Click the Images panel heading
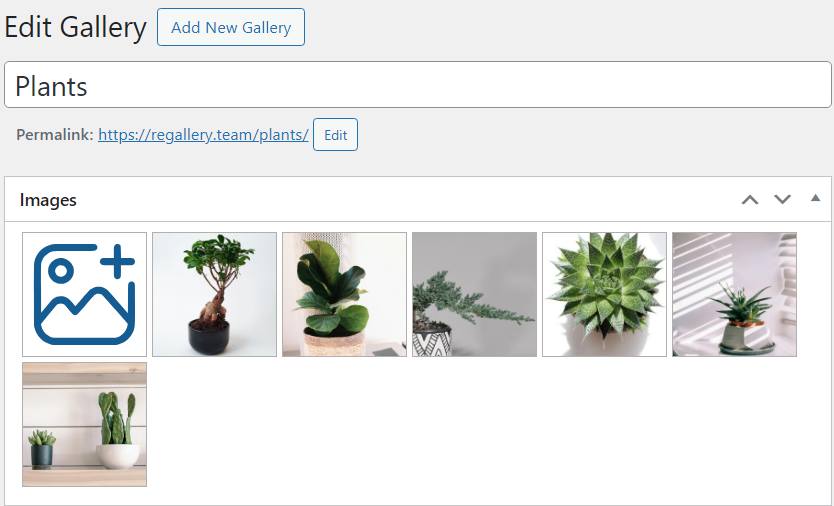Viewport: 834px width, 506px height. [48, 200]
